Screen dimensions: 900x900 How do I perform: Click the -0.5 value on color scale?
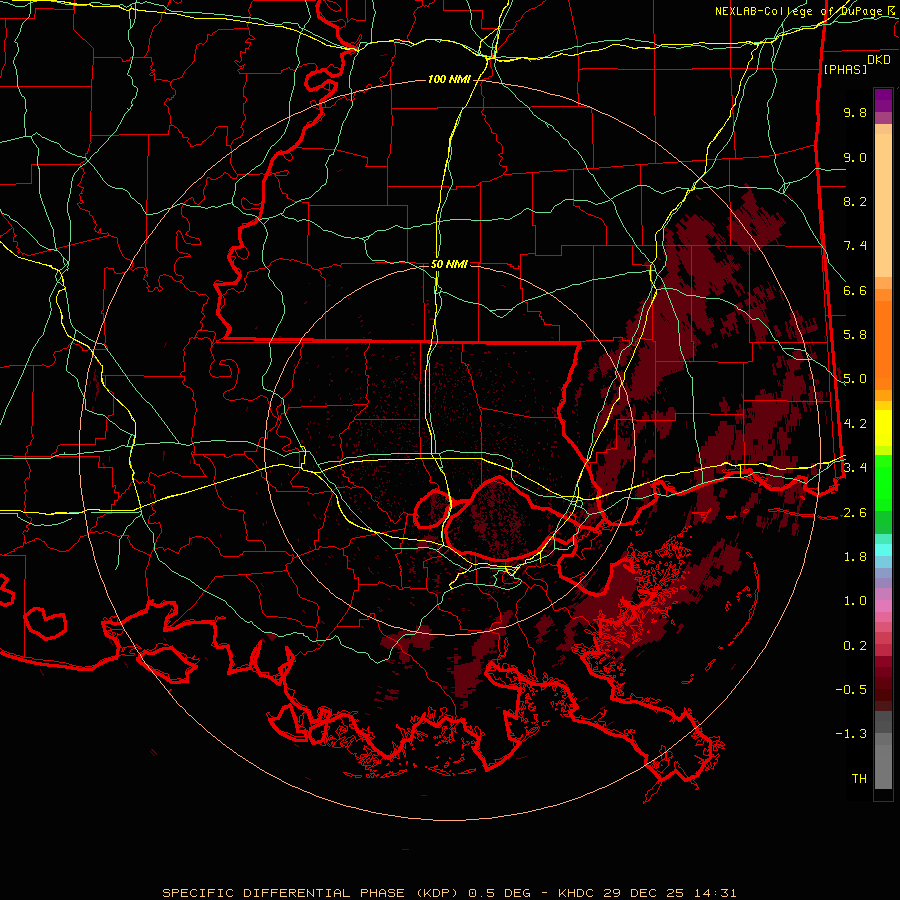click(x=851, y=690)
